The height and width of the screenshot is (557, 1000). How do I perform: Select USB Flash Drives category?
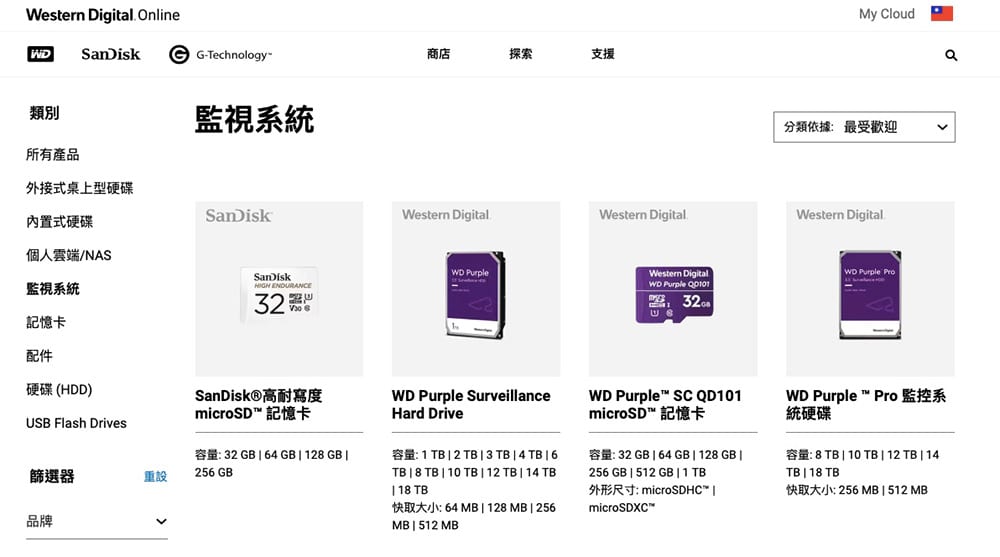point(77,423)
